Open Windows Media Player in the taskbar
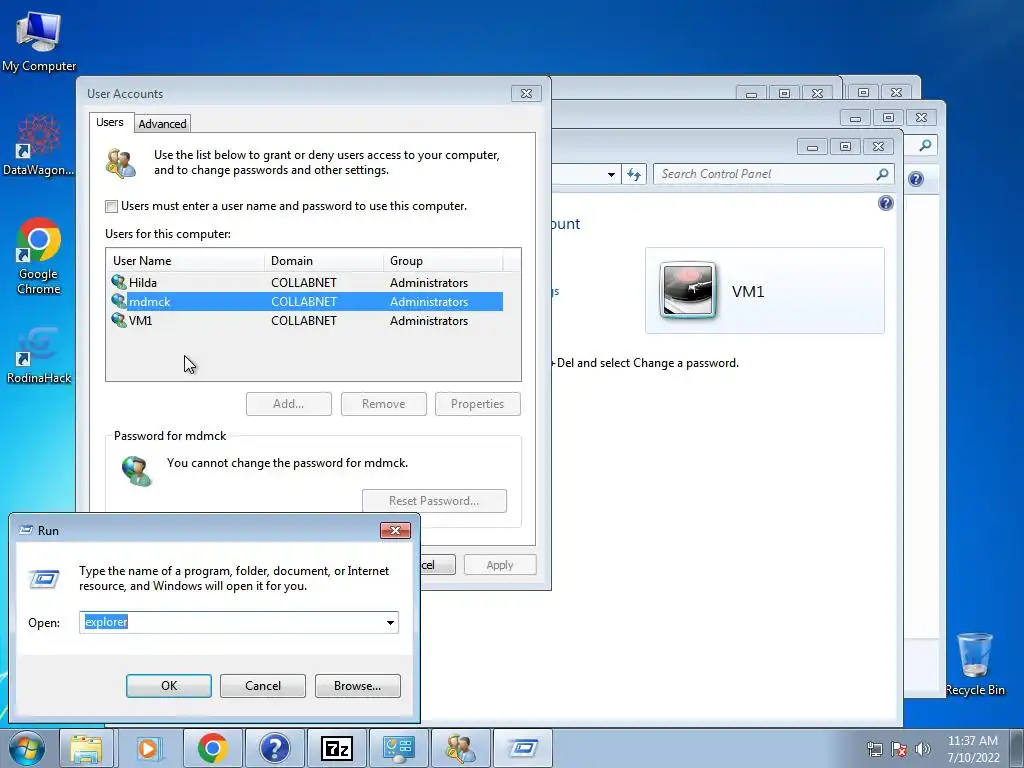Viewport: 1024px width, 768px height. (x=148, y=748)
